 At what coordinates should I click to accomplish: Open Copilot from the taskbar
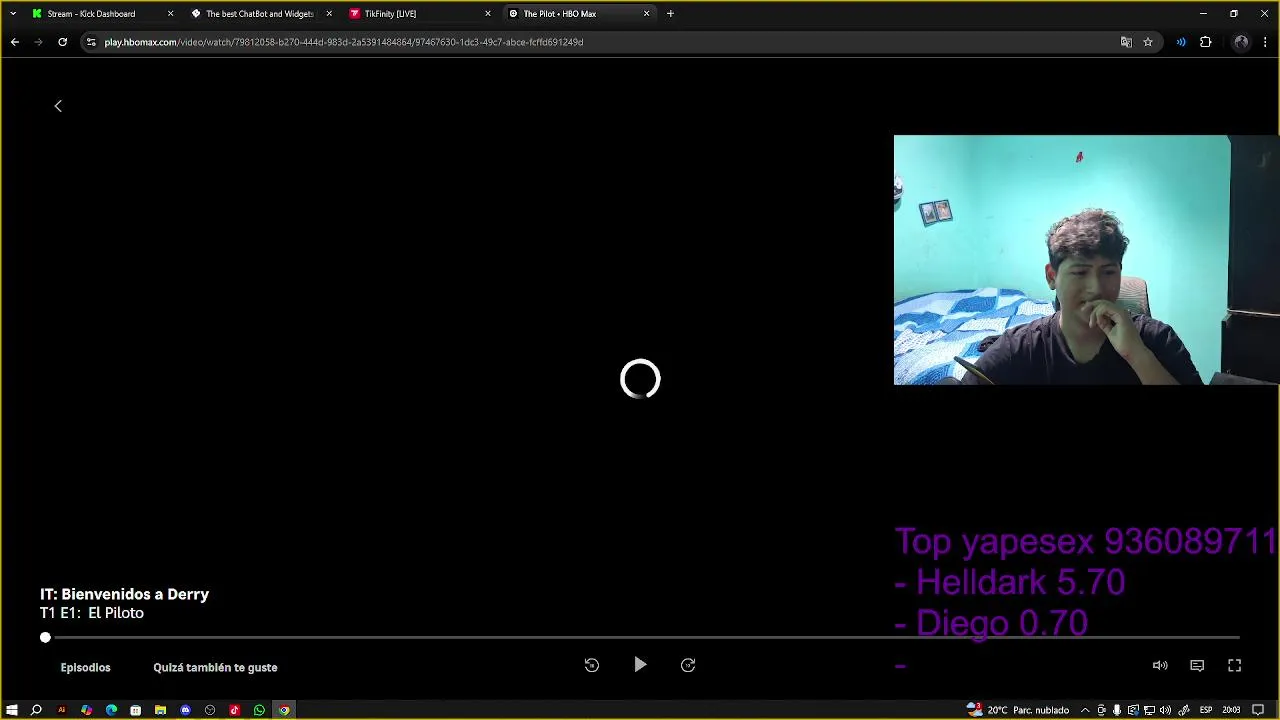tap(86, 710)
